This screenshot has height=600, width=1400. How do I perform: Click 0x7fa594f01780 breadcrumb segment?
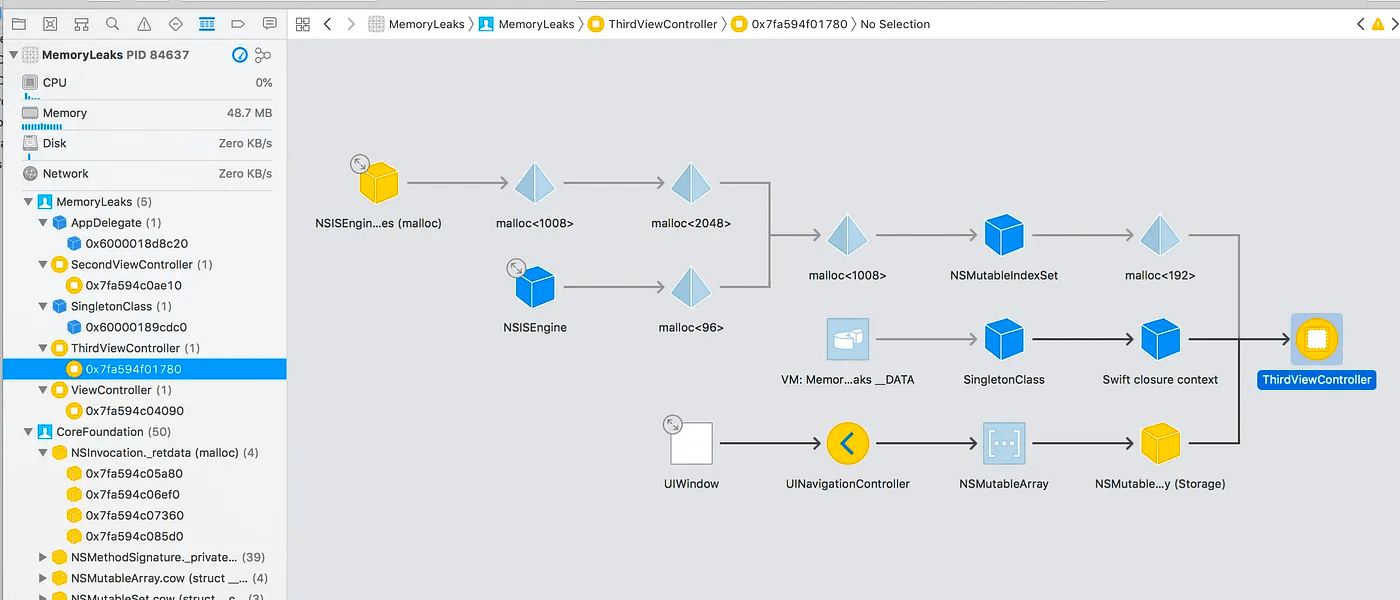tap(788, 24)
